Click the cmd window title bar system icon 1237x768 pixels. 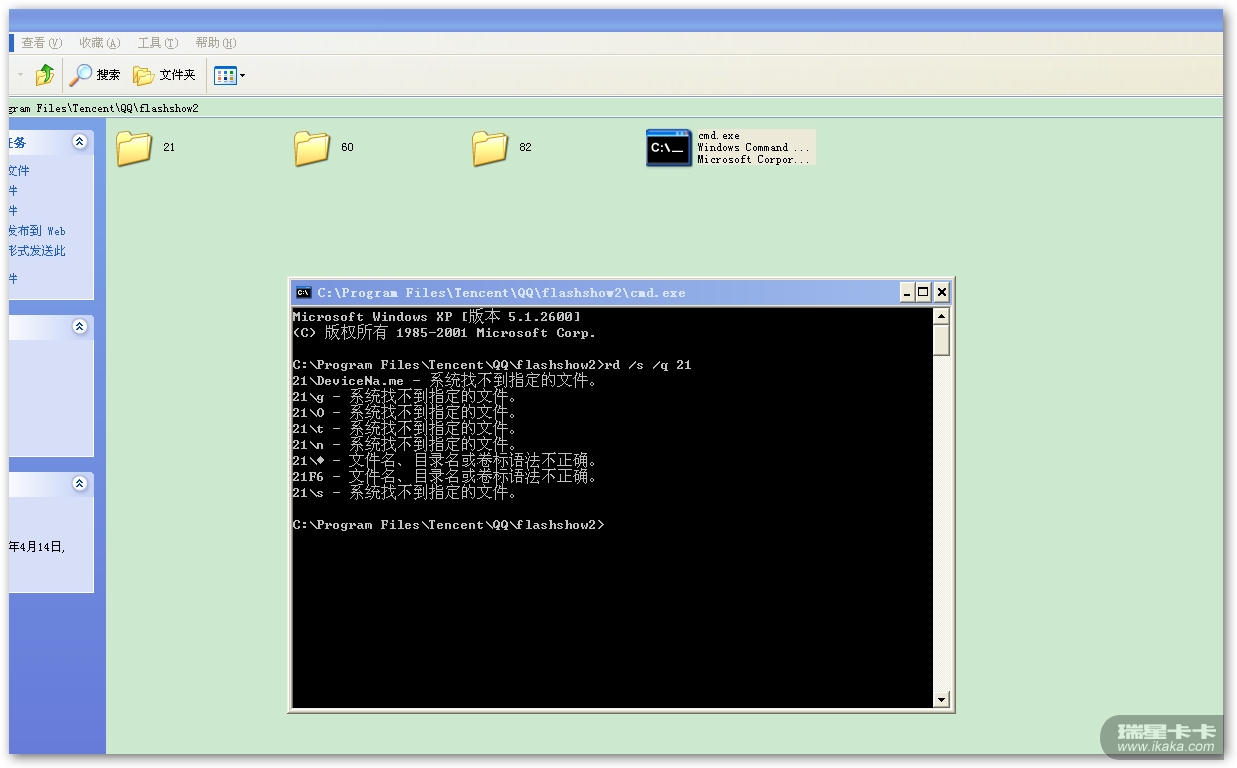303,293
